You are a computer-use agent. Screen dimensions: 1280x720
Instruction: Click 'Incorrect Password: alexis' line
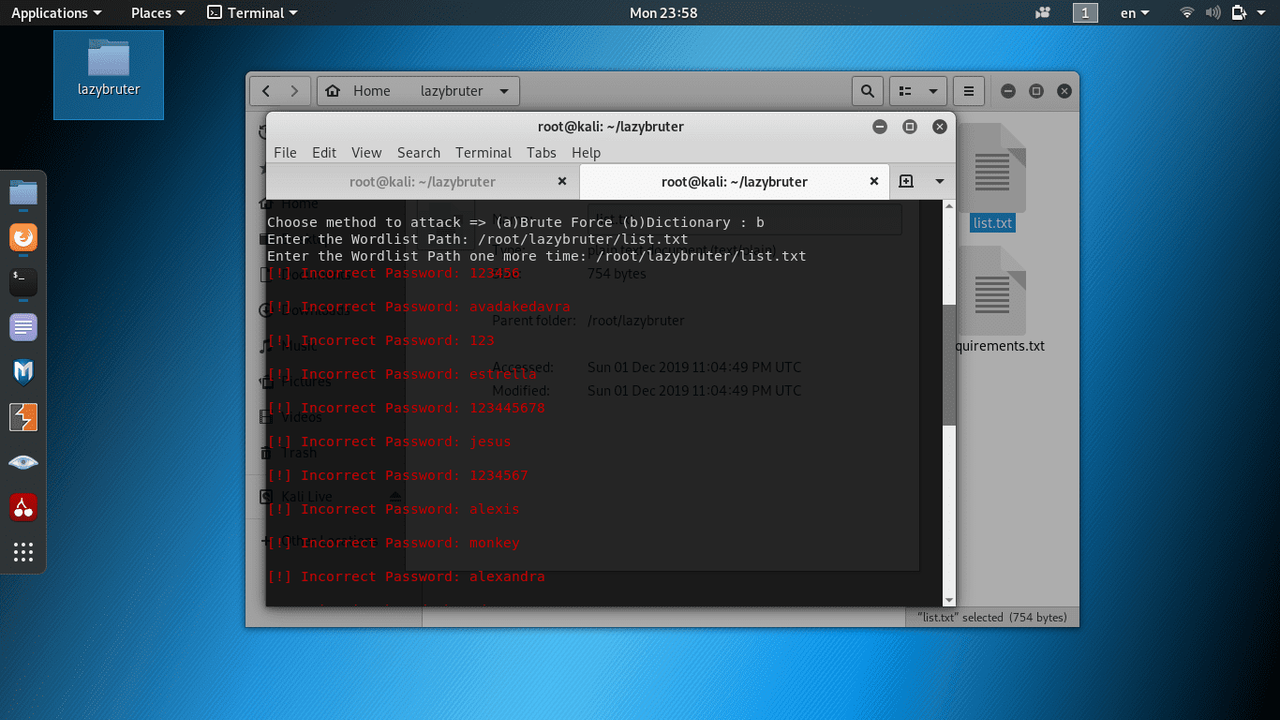[393, 509]
